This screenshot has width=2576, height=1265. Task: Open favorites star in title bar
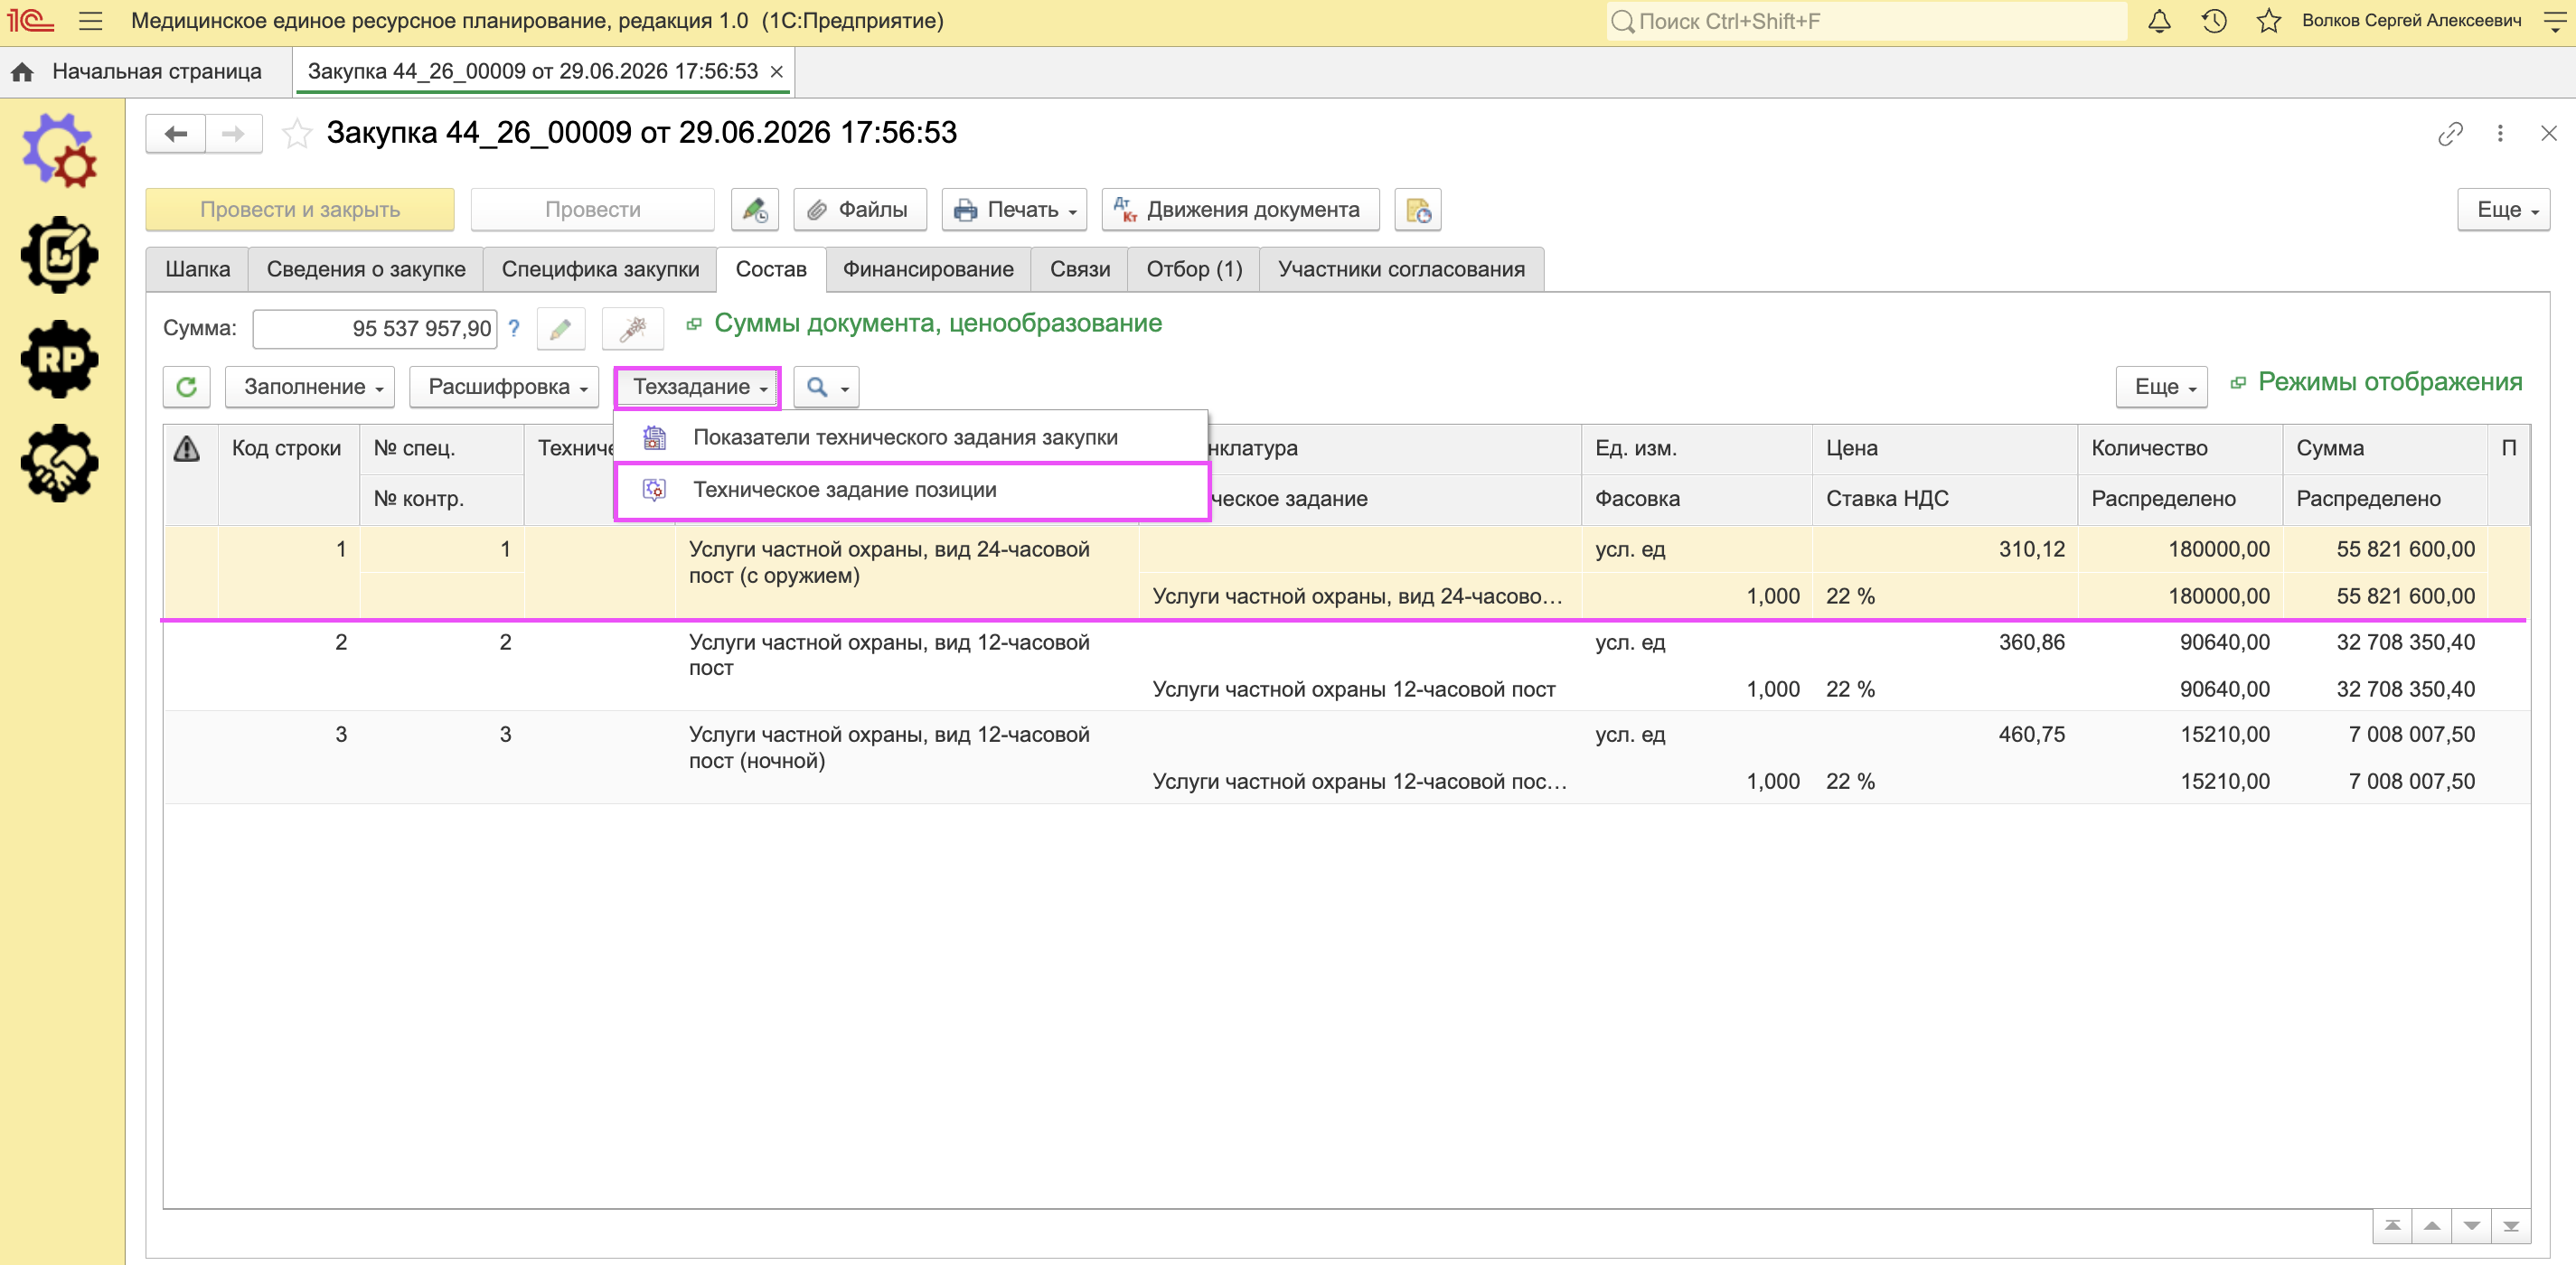[2268, 21]
